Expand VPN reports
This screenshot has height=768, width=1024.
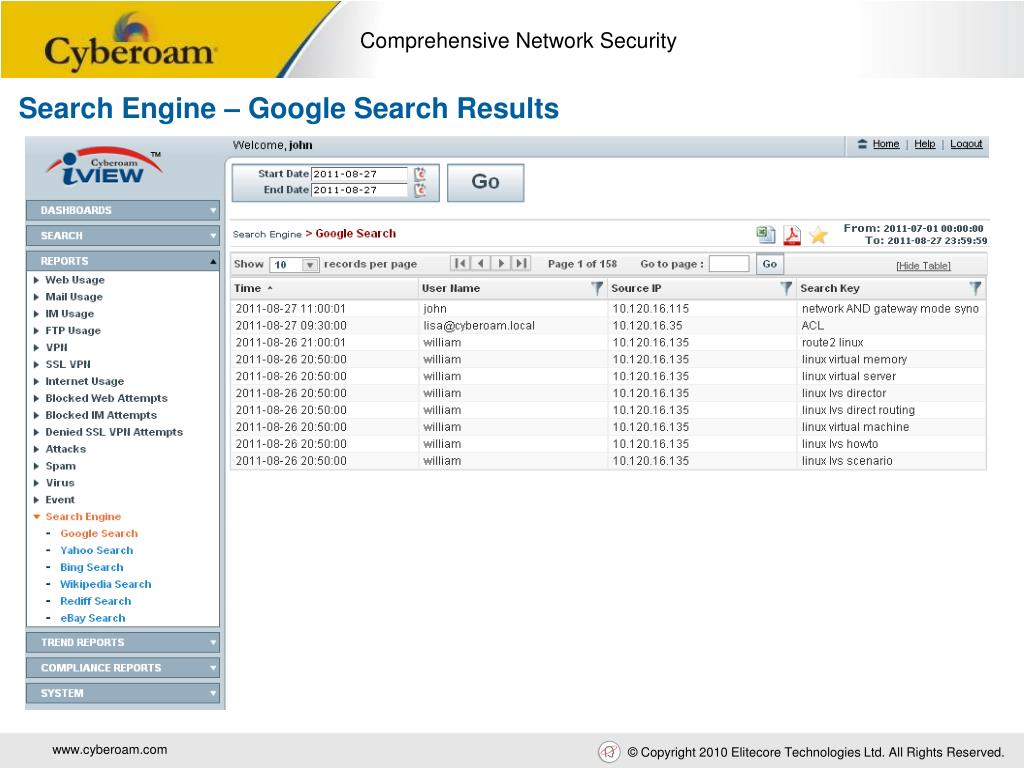56,347
